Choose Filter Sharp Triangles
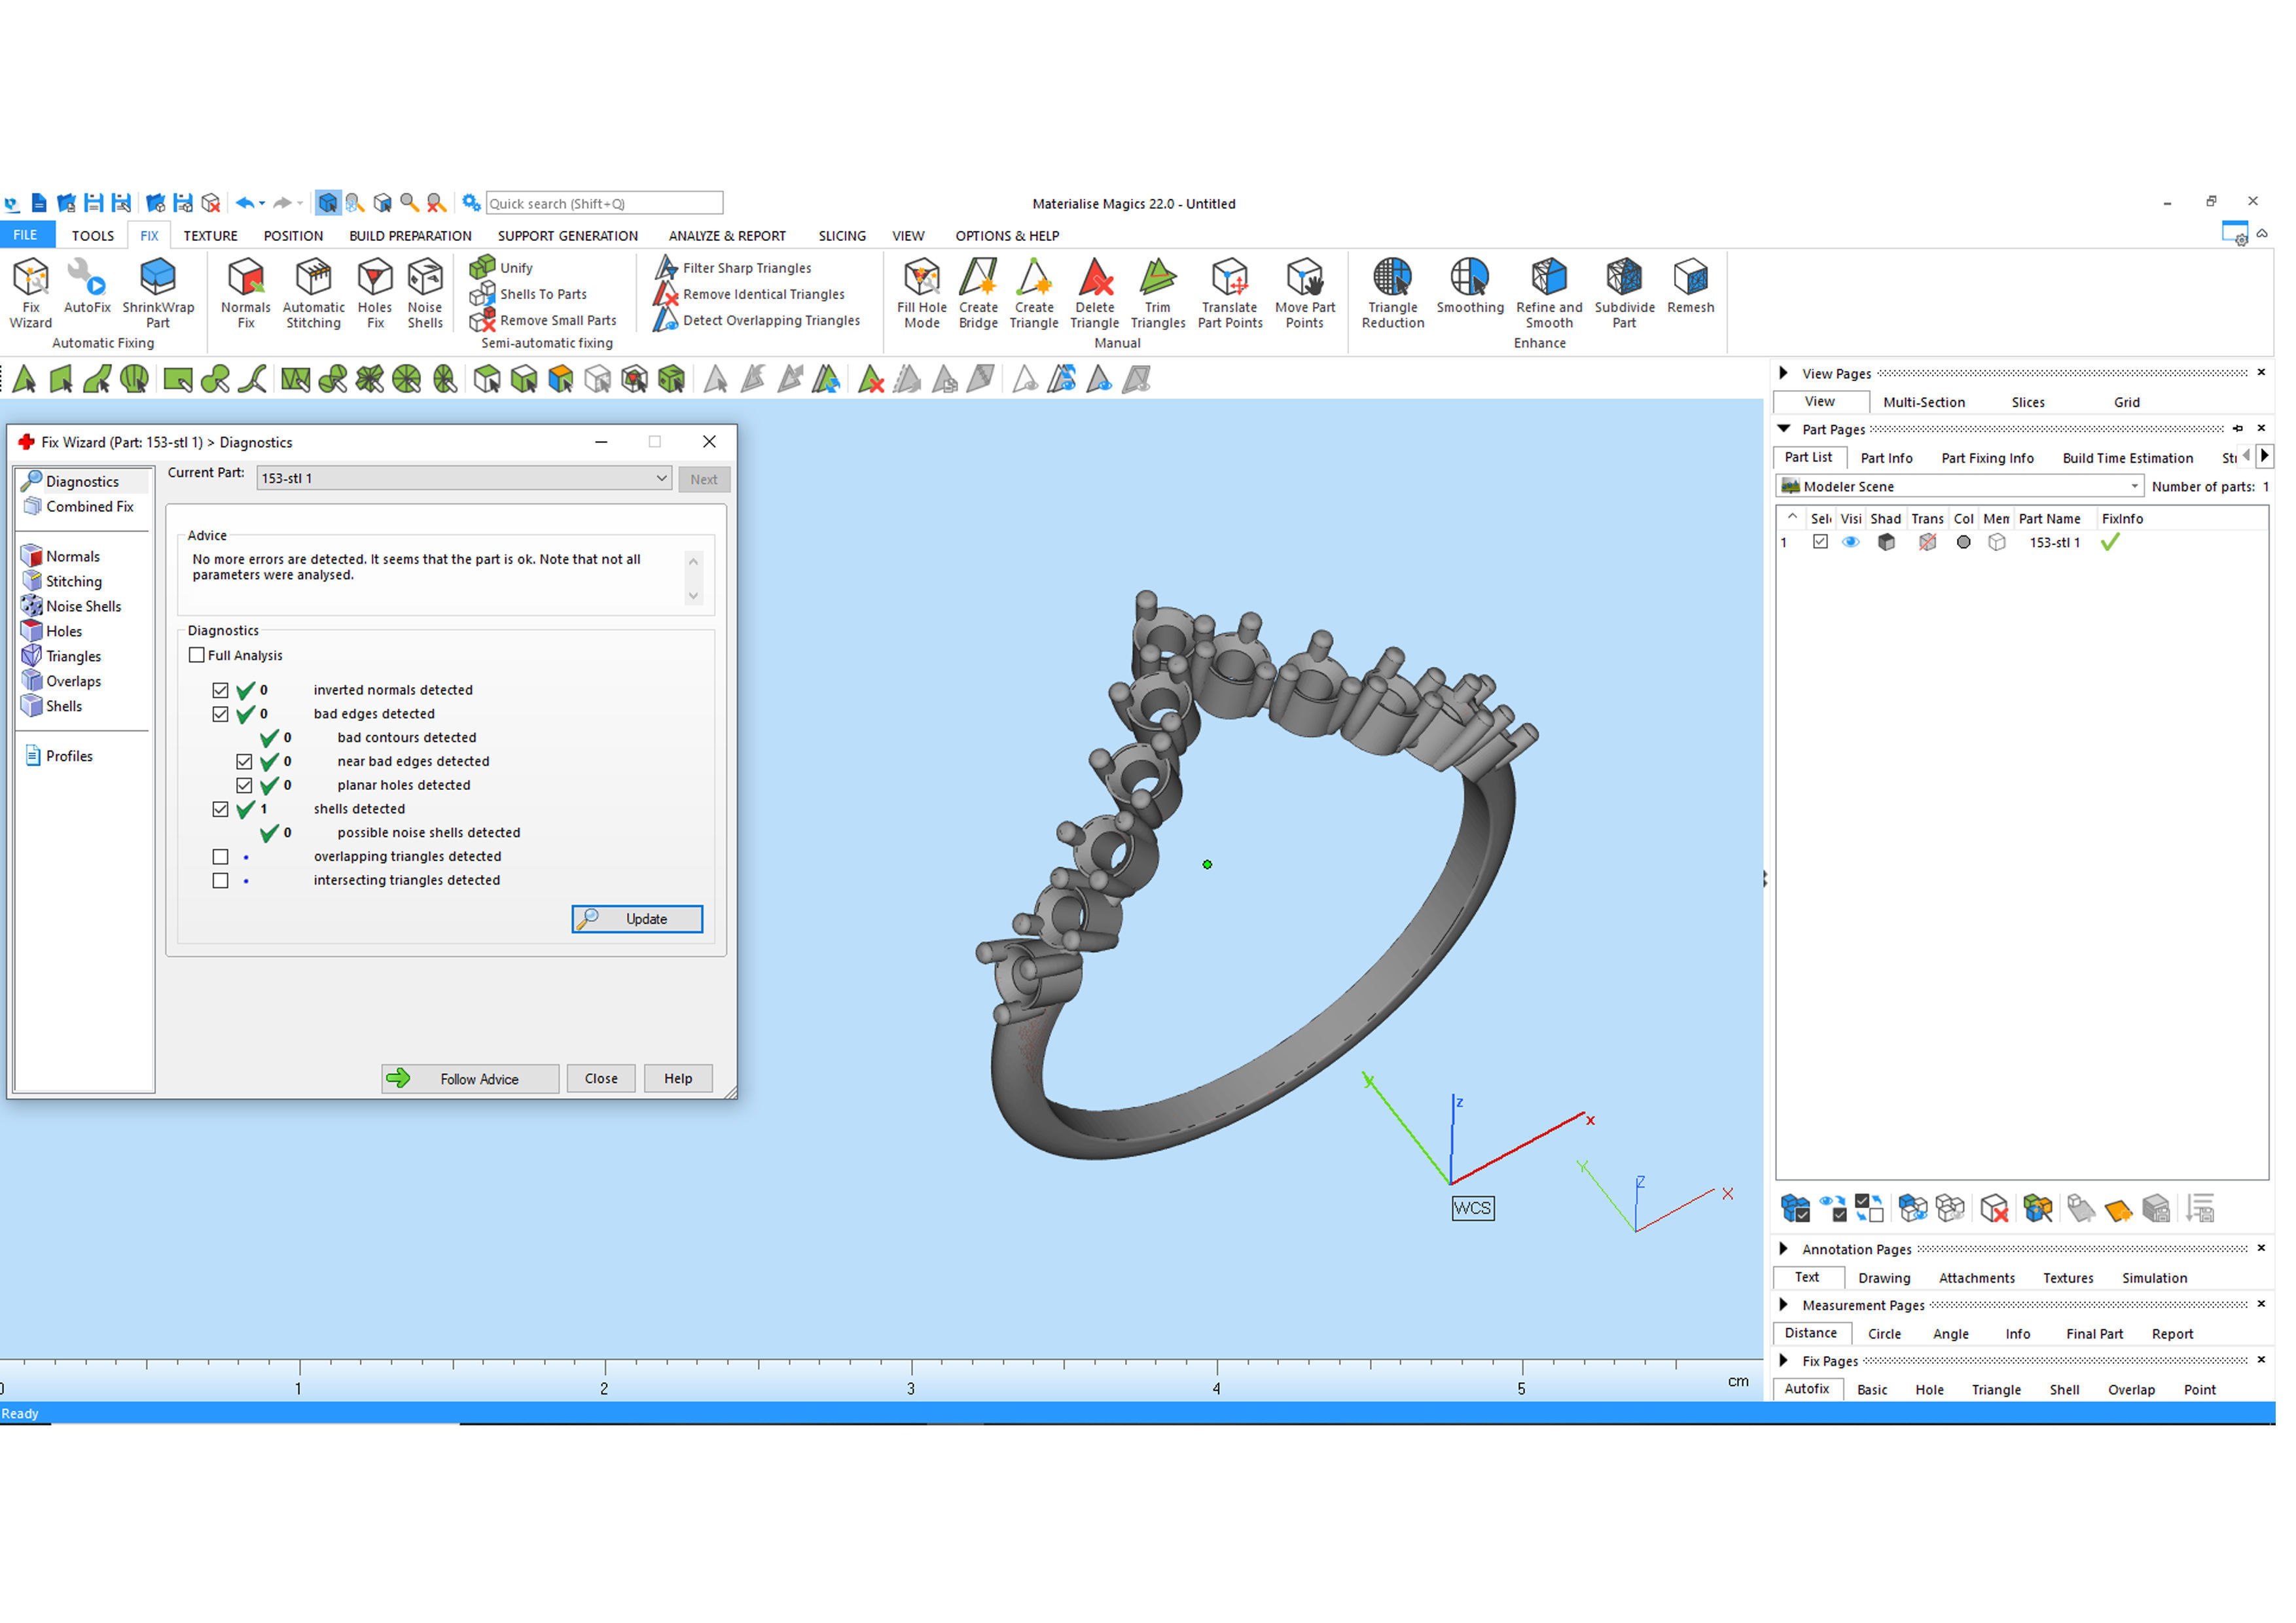 (733, 268)
